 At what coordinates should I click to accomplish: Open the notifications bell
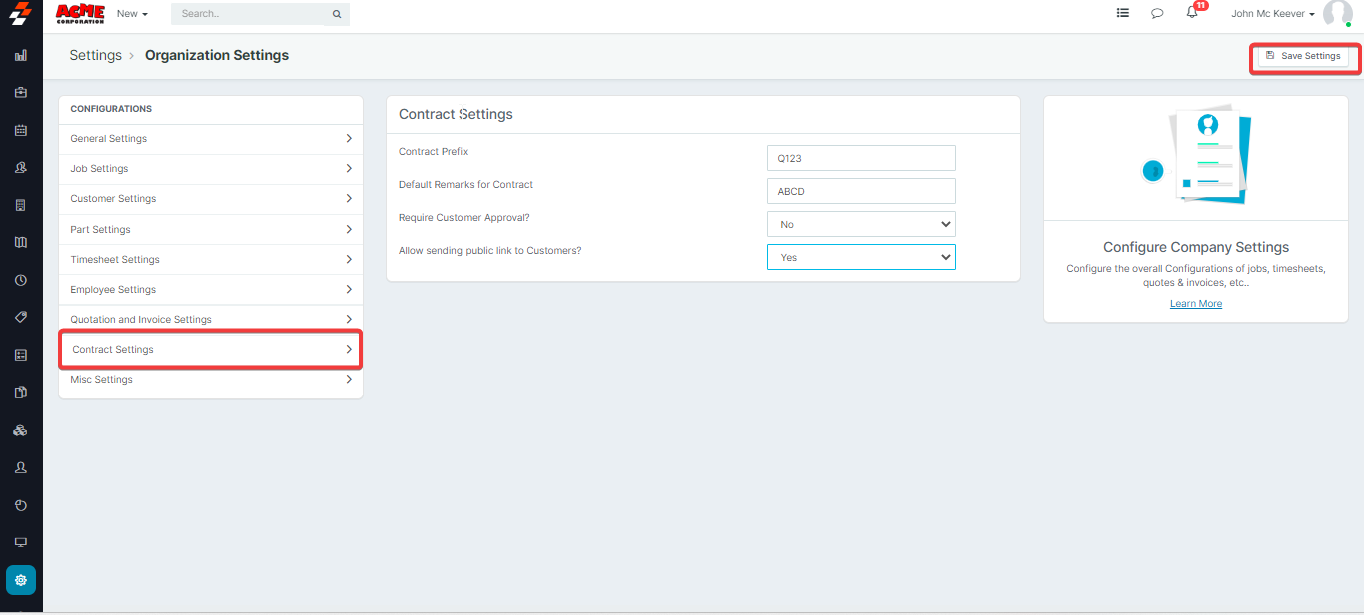pyautogui.click(x=1192, y=14)
